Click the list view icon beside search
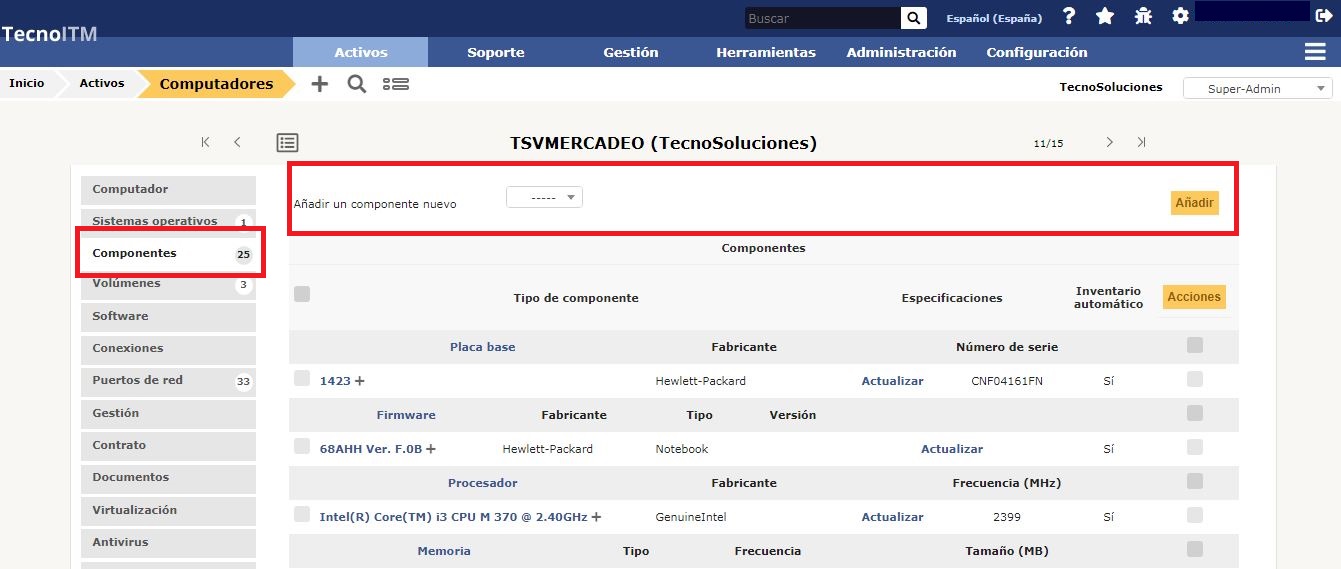The width and height of the screenshot is (1341, 569). pyautogui.click(x=396, y=84)
